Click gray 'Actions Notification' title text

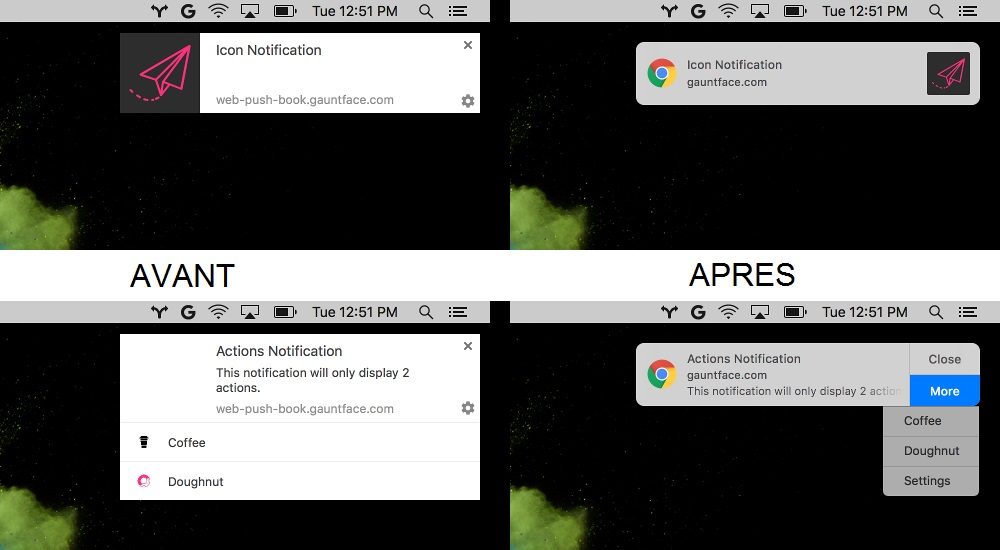(744, 359)
